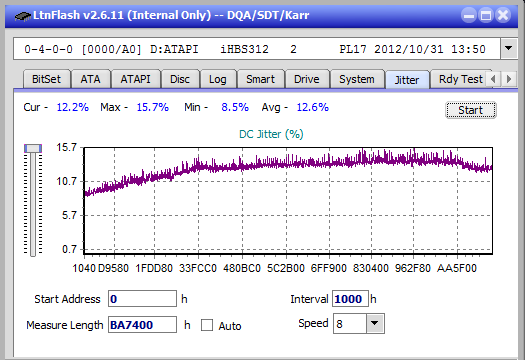Image resolution: width=525 pixels, height=360 pixels.
Task: Click the LtnFlash chip icon in title bar
Action: click(x=22, y=15)
